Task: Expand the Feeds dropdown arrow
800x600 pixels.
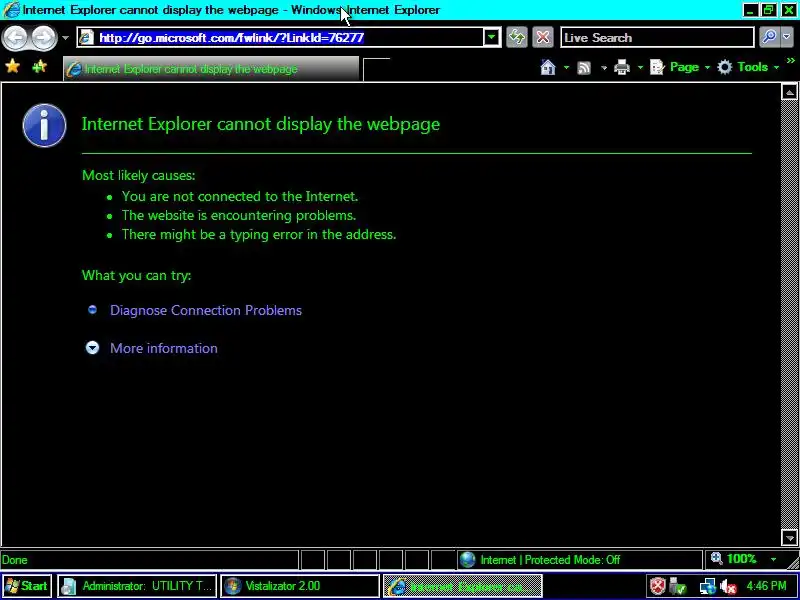Action: pos(604,67)
